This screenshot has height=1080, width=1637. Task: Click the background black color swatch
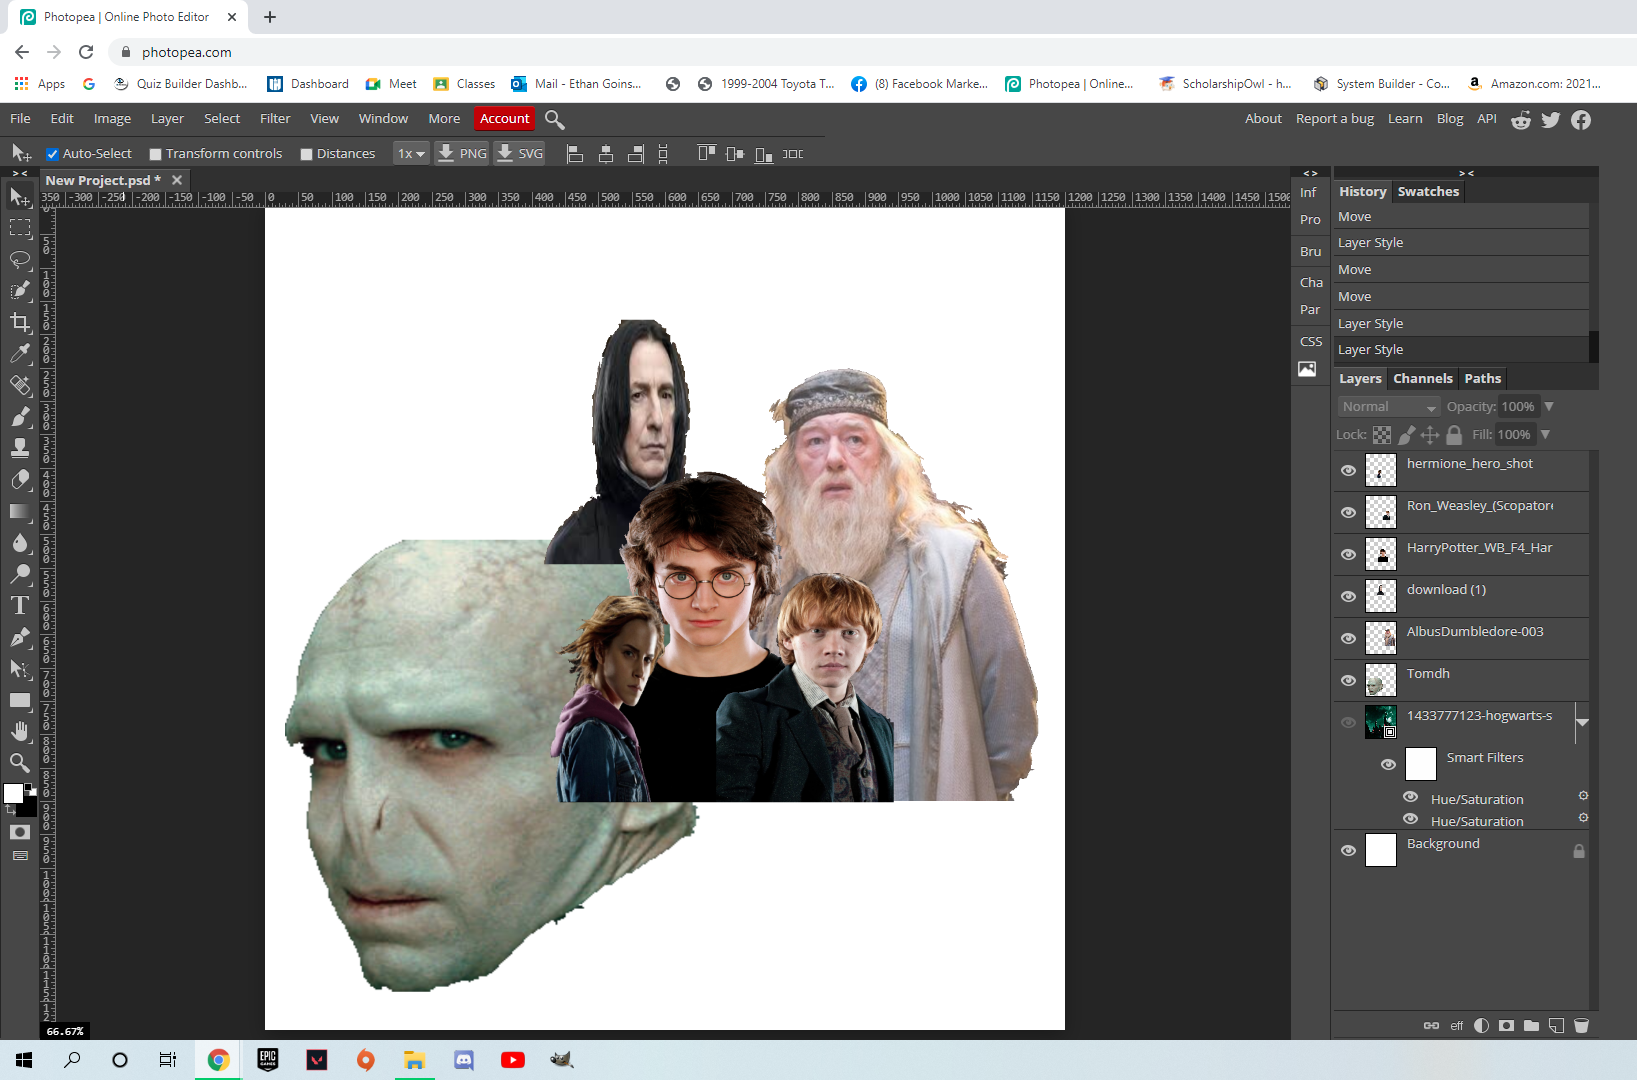[30, 807]
